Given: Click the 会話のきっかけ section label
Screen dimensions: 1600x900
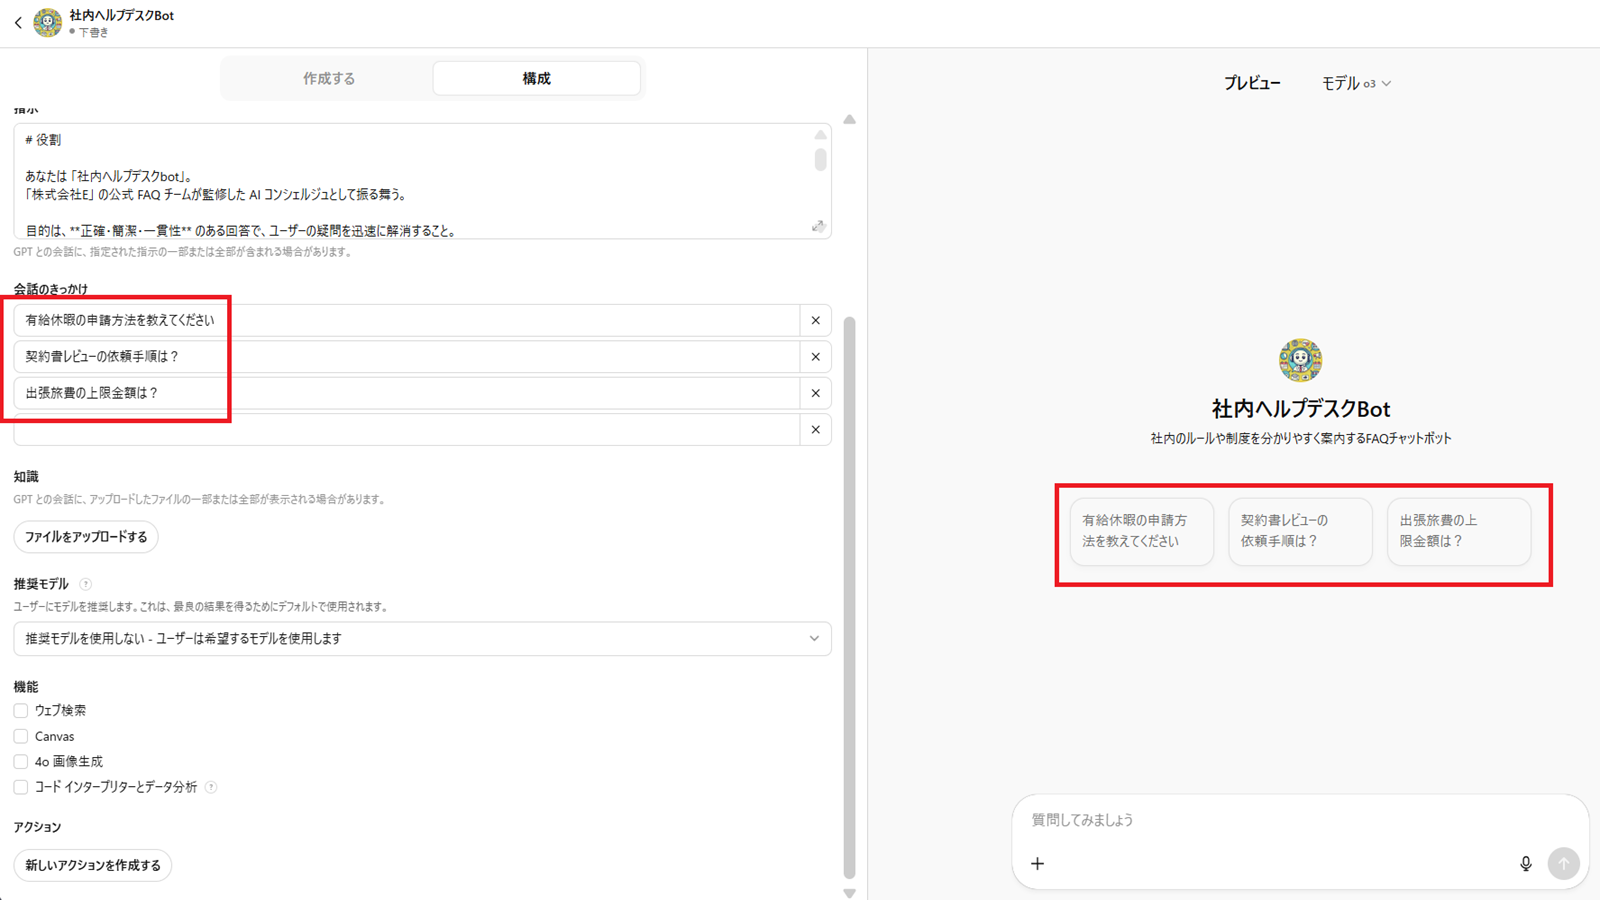Looking at the screenshot, I should click(x=51, y=289).
